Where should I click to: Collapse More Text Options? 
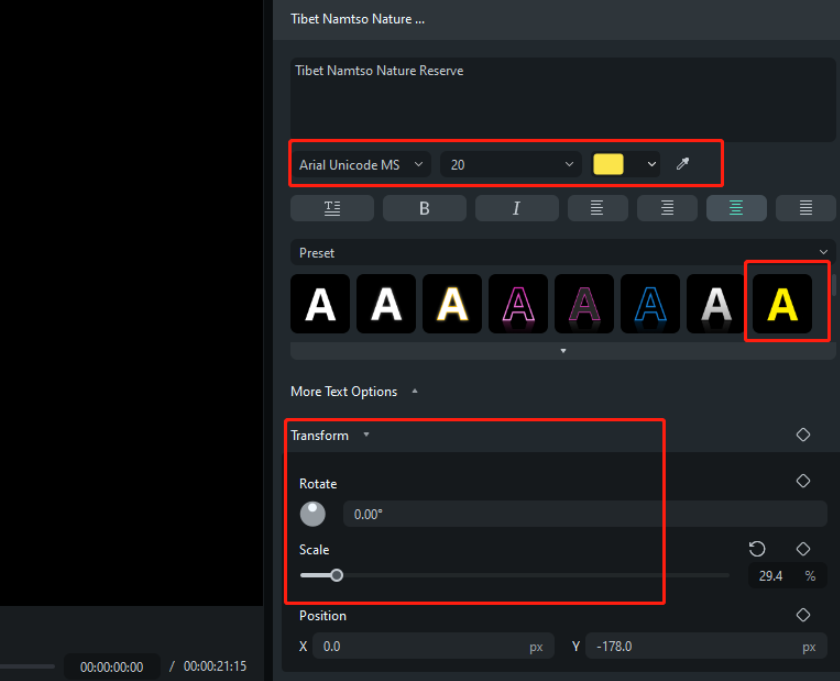414,391
